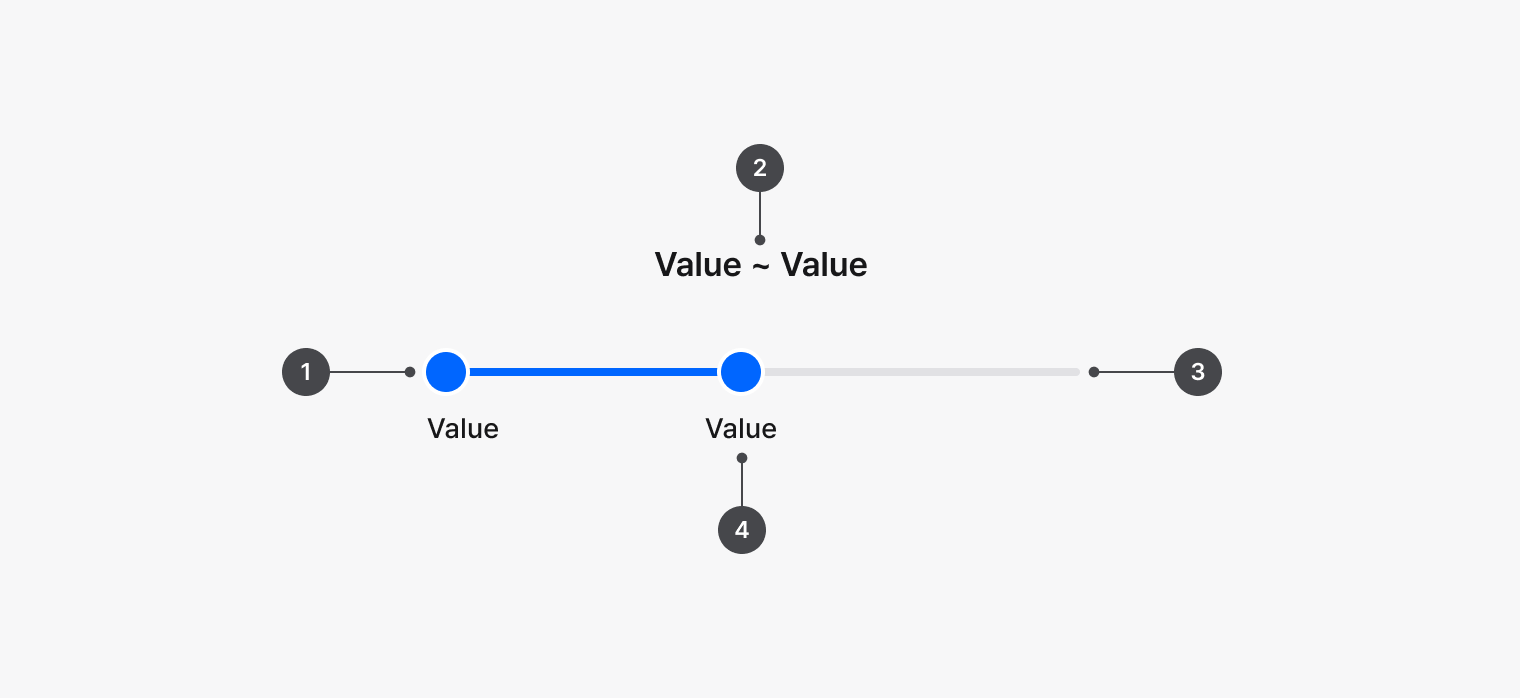
Task: Click annotation badge number 3
Action: click(x=1198, y=372)
